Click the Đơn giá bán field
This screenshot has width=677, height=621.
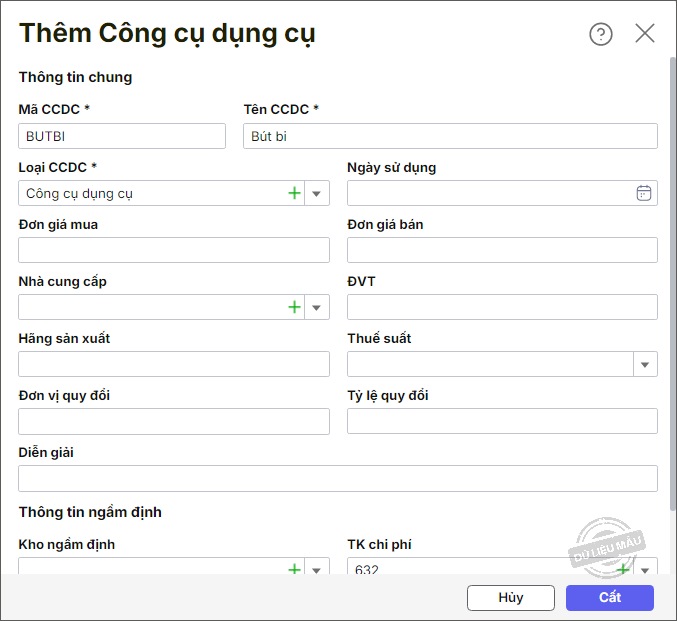coord(502,250)
